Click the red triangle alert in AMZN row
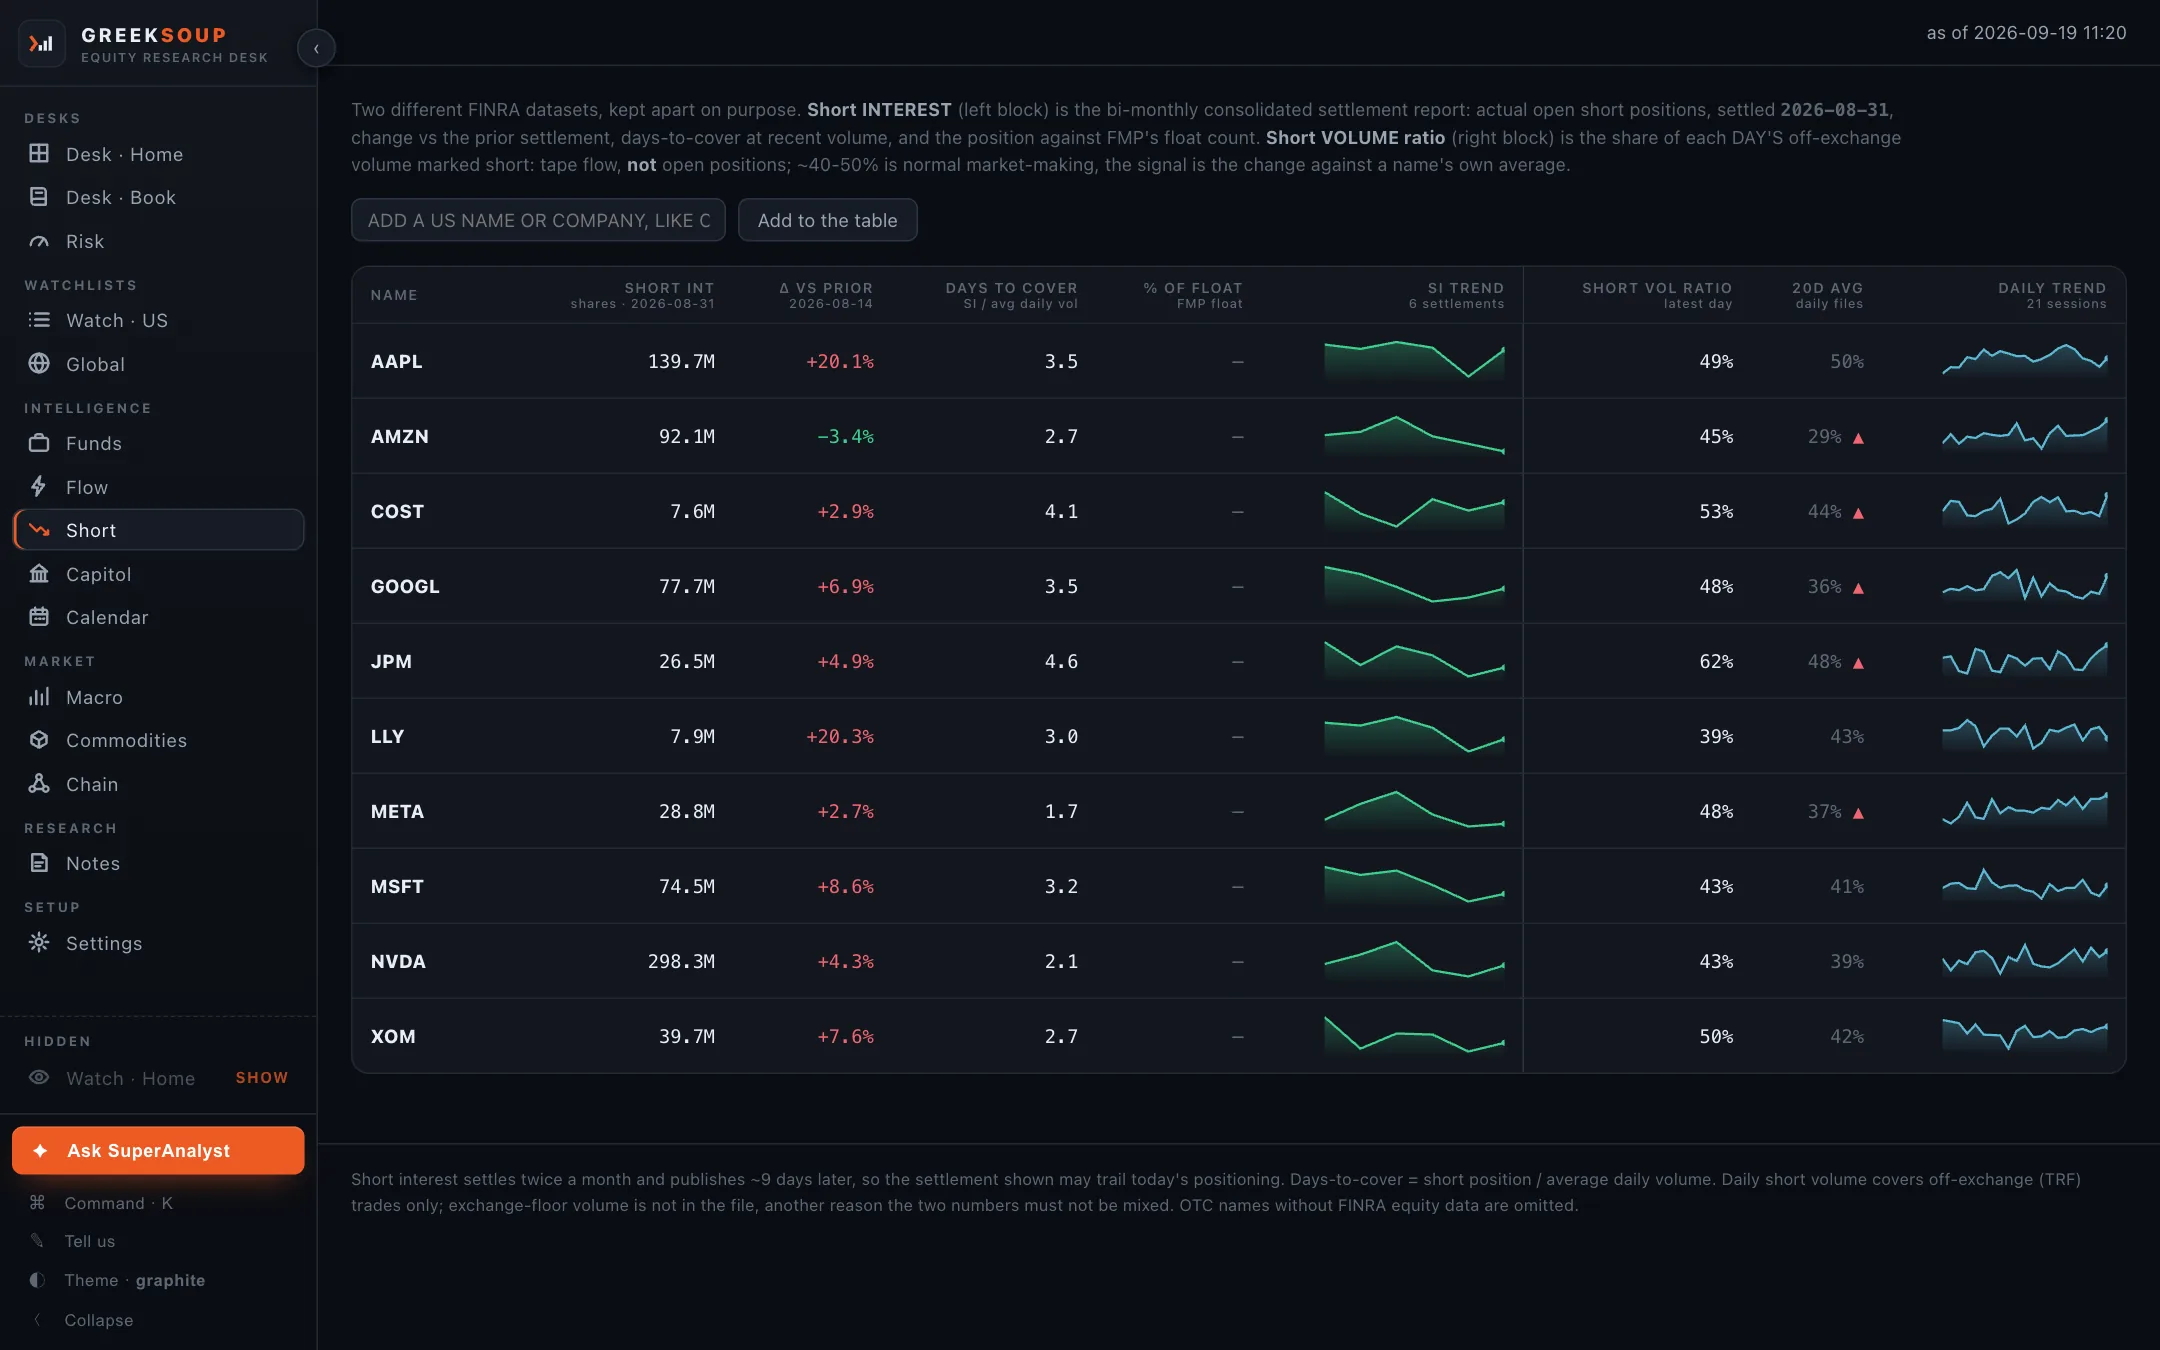Viewport: 2160px width, 1350px height. point(1858,438)
